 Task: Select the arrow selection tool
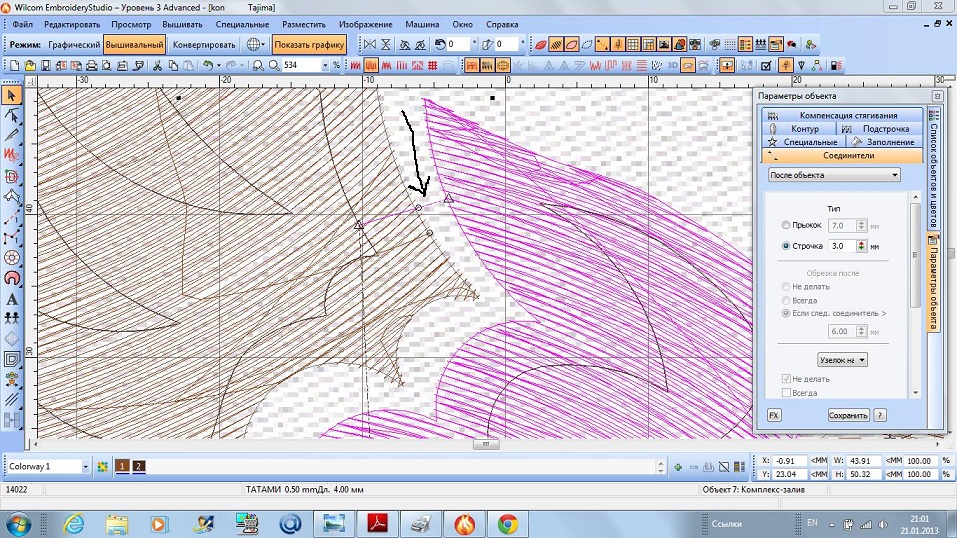[x=12, y=95]
